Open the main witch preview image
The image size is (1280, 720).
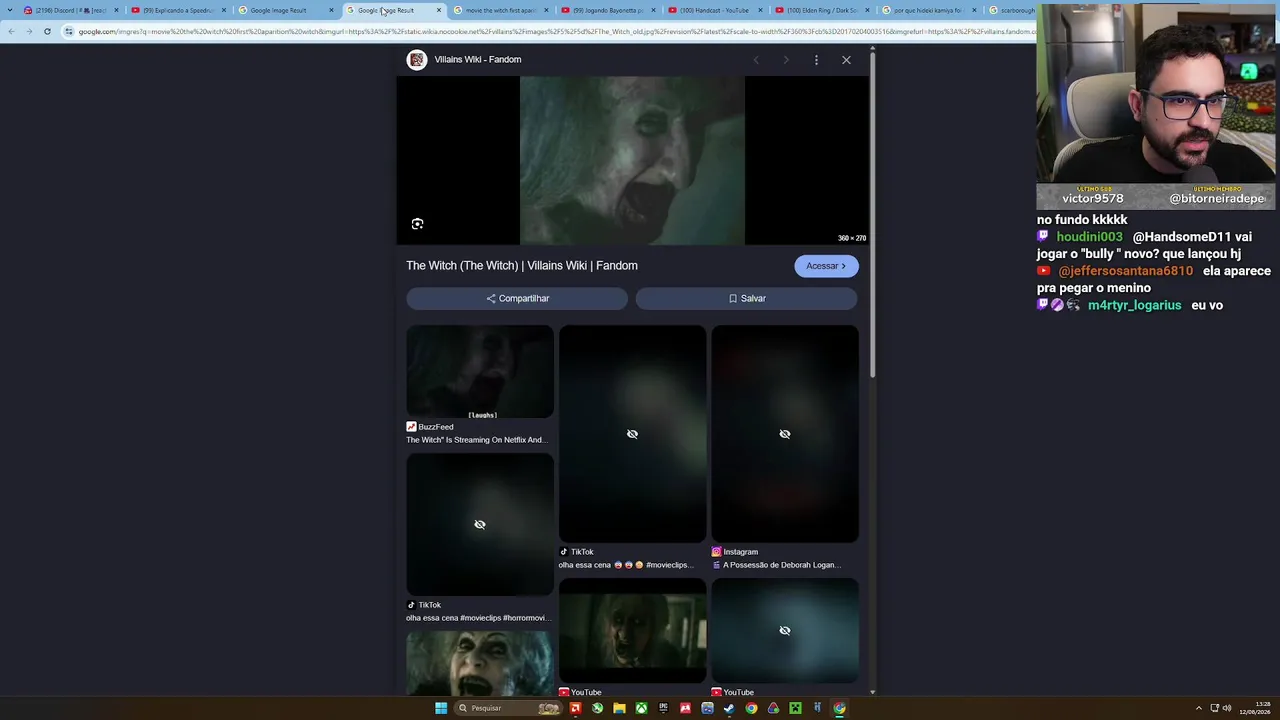(x=632, y=161)
